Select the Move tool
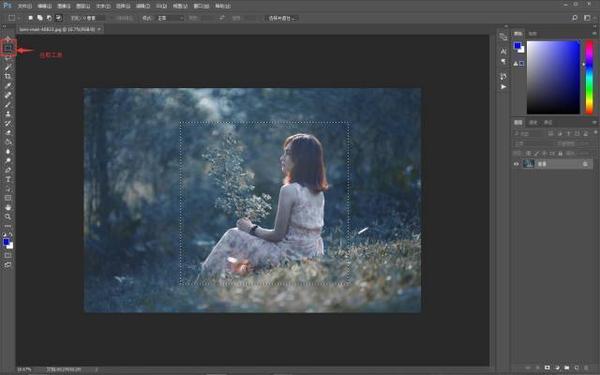Viewport: 600px width, 375px height. click(8, 39)
